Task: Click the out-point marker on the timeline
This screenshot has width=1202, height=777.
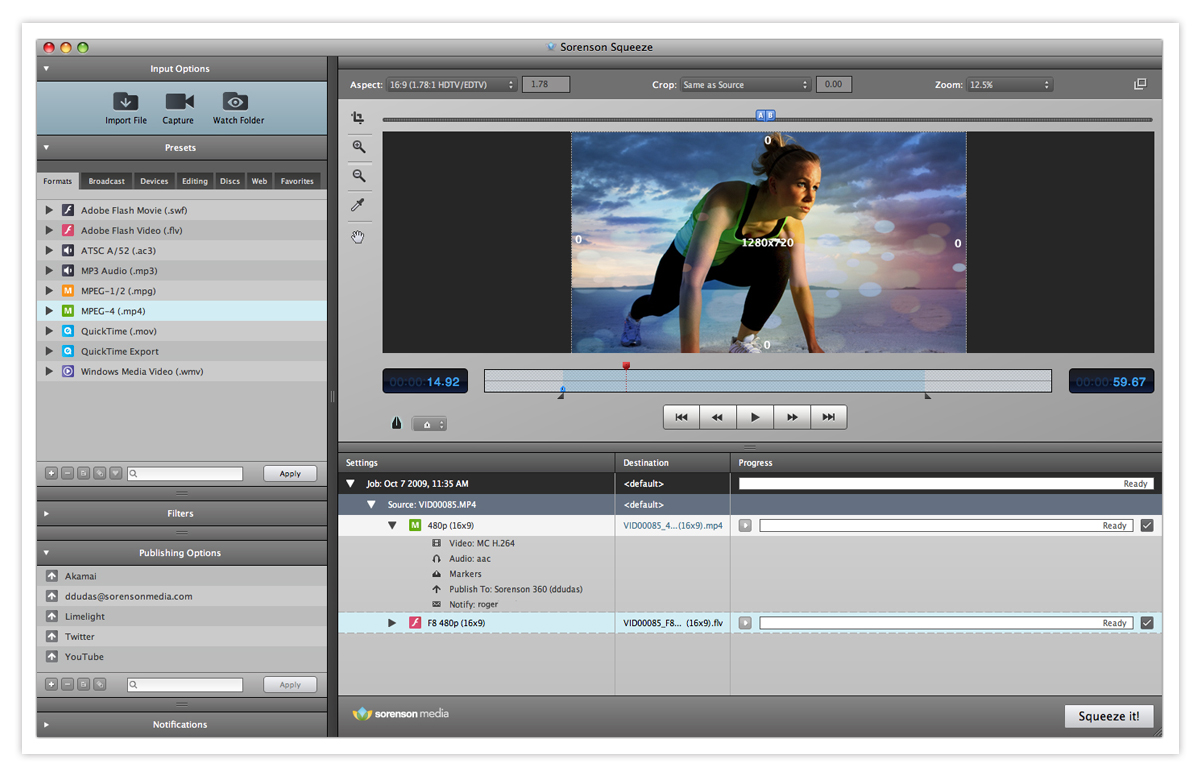Action: [x=928, y=396]
